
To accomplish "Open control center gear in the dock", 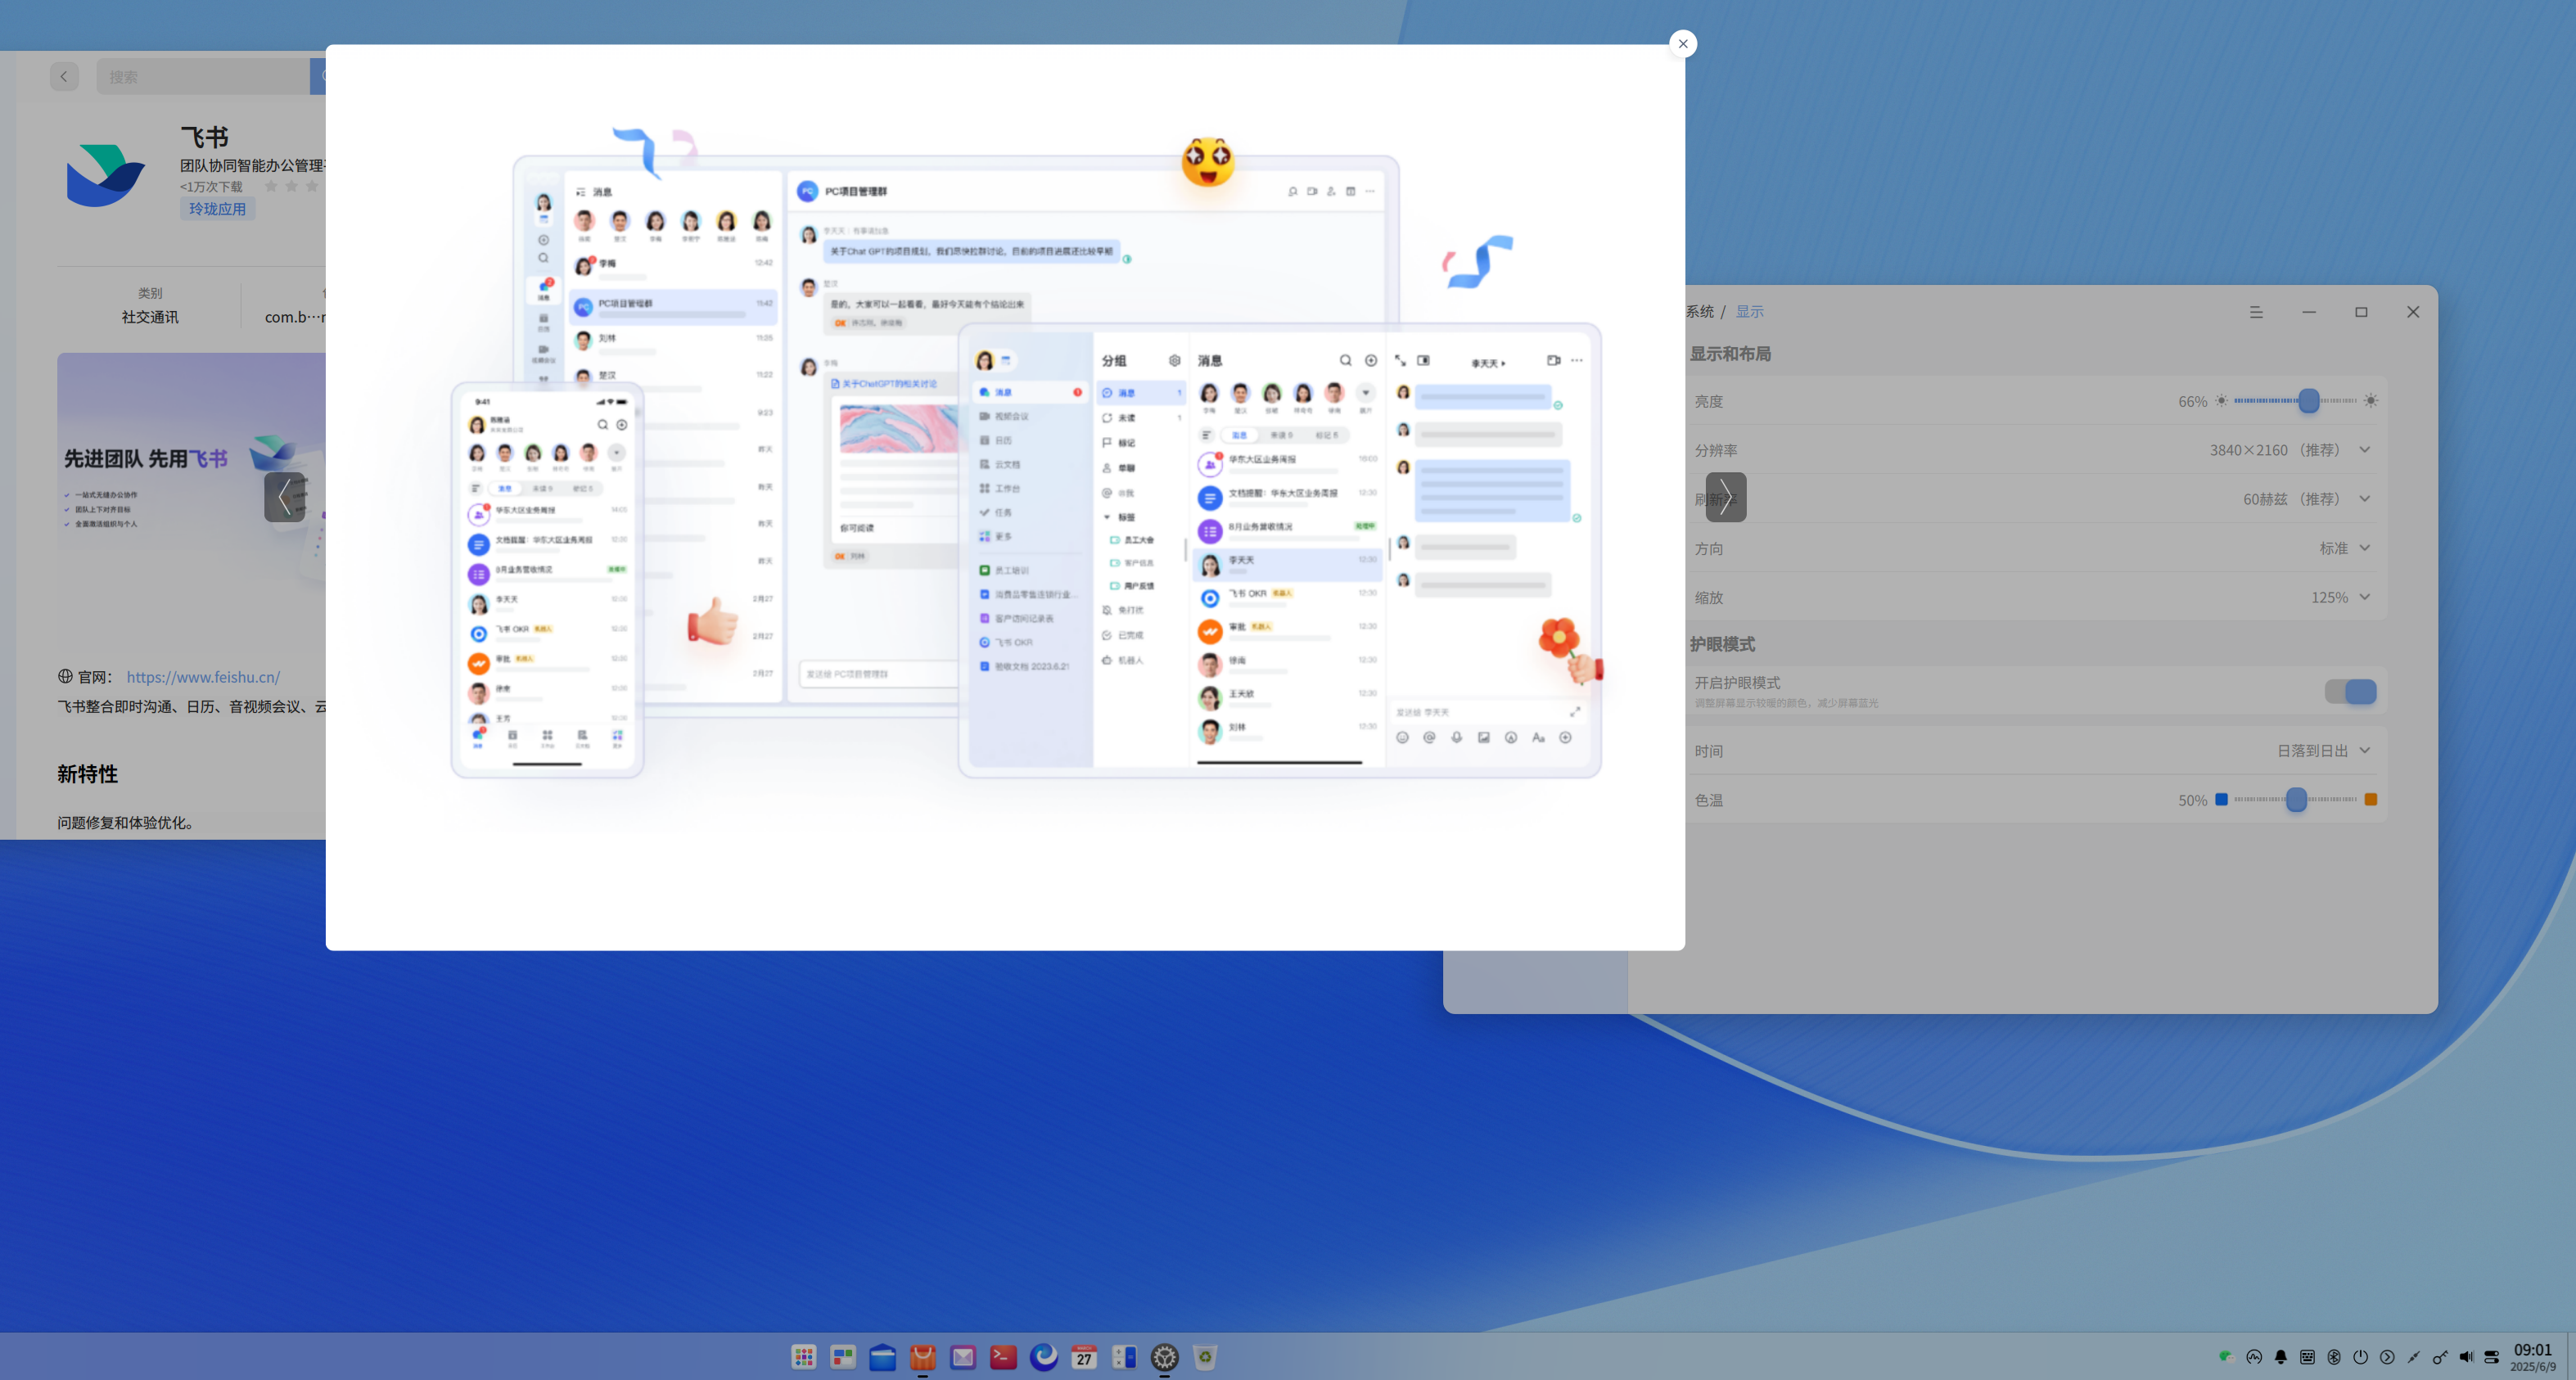I will pyautogui.click(x=1165, y=1357).
